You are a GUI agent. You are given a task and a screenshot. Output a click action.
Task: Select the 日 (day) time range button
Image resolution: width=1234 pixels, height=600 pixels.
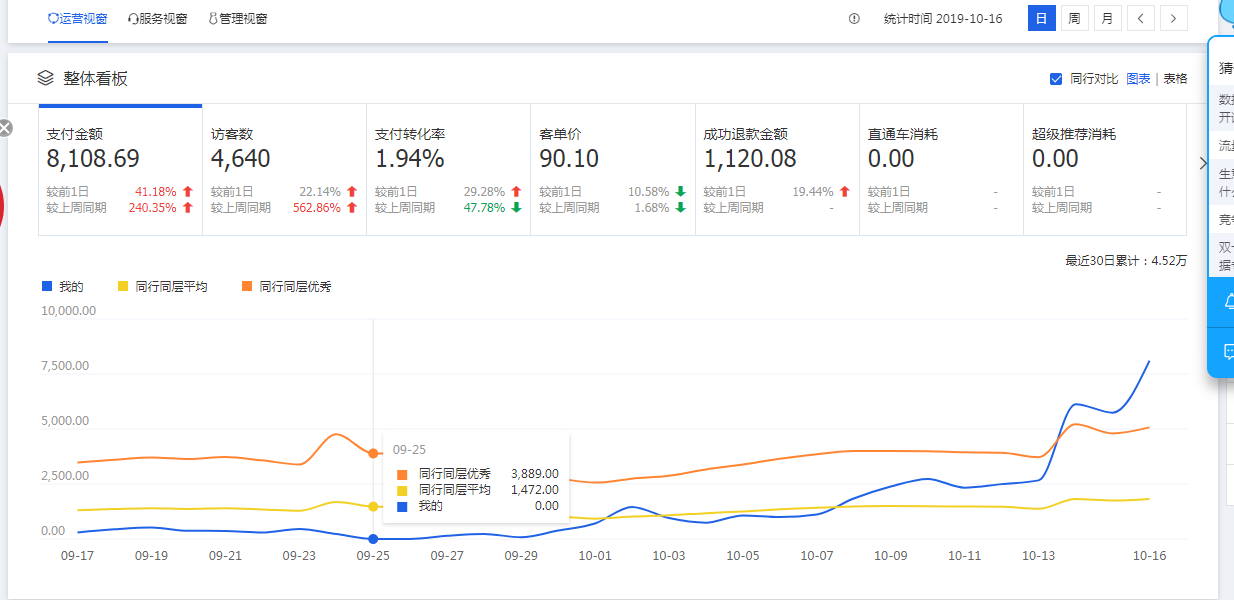tap(1041, 18)
